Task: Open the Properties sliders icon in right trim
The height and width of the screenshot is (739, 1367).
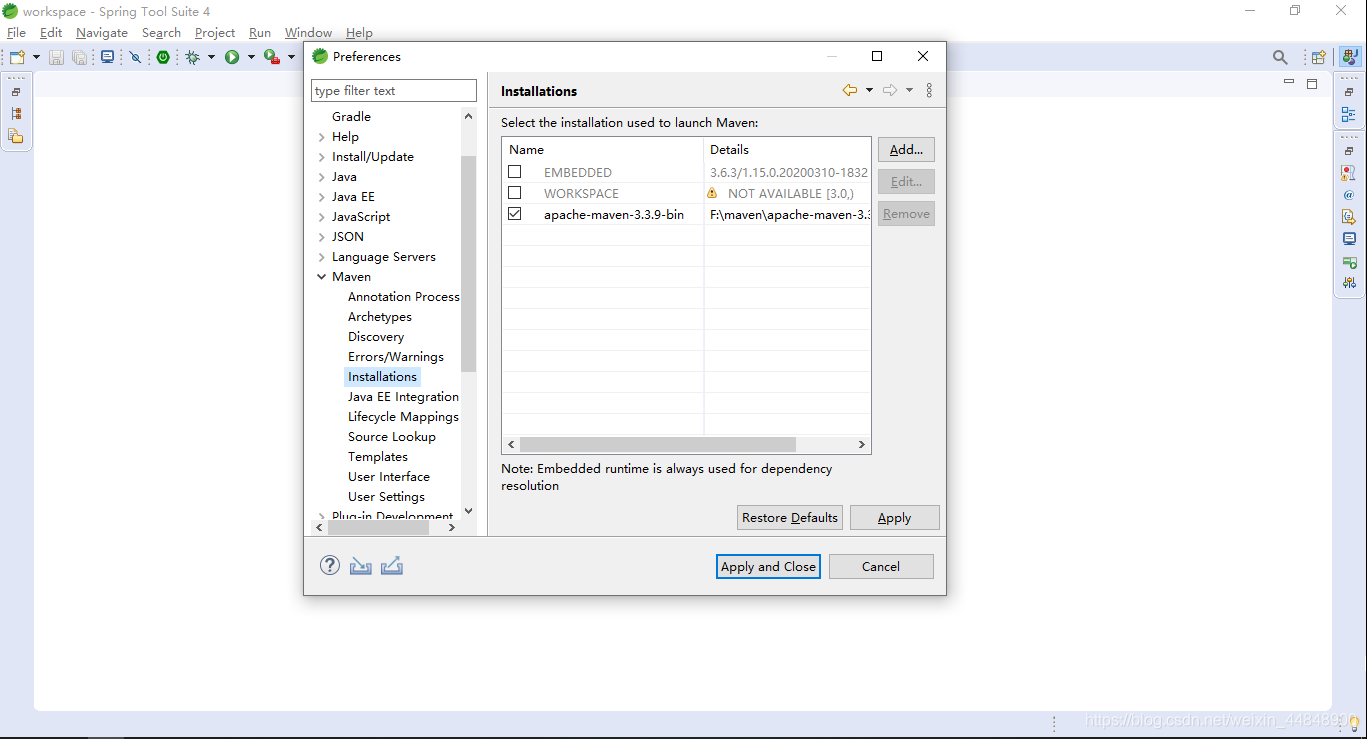Action: coord(1349,283)
